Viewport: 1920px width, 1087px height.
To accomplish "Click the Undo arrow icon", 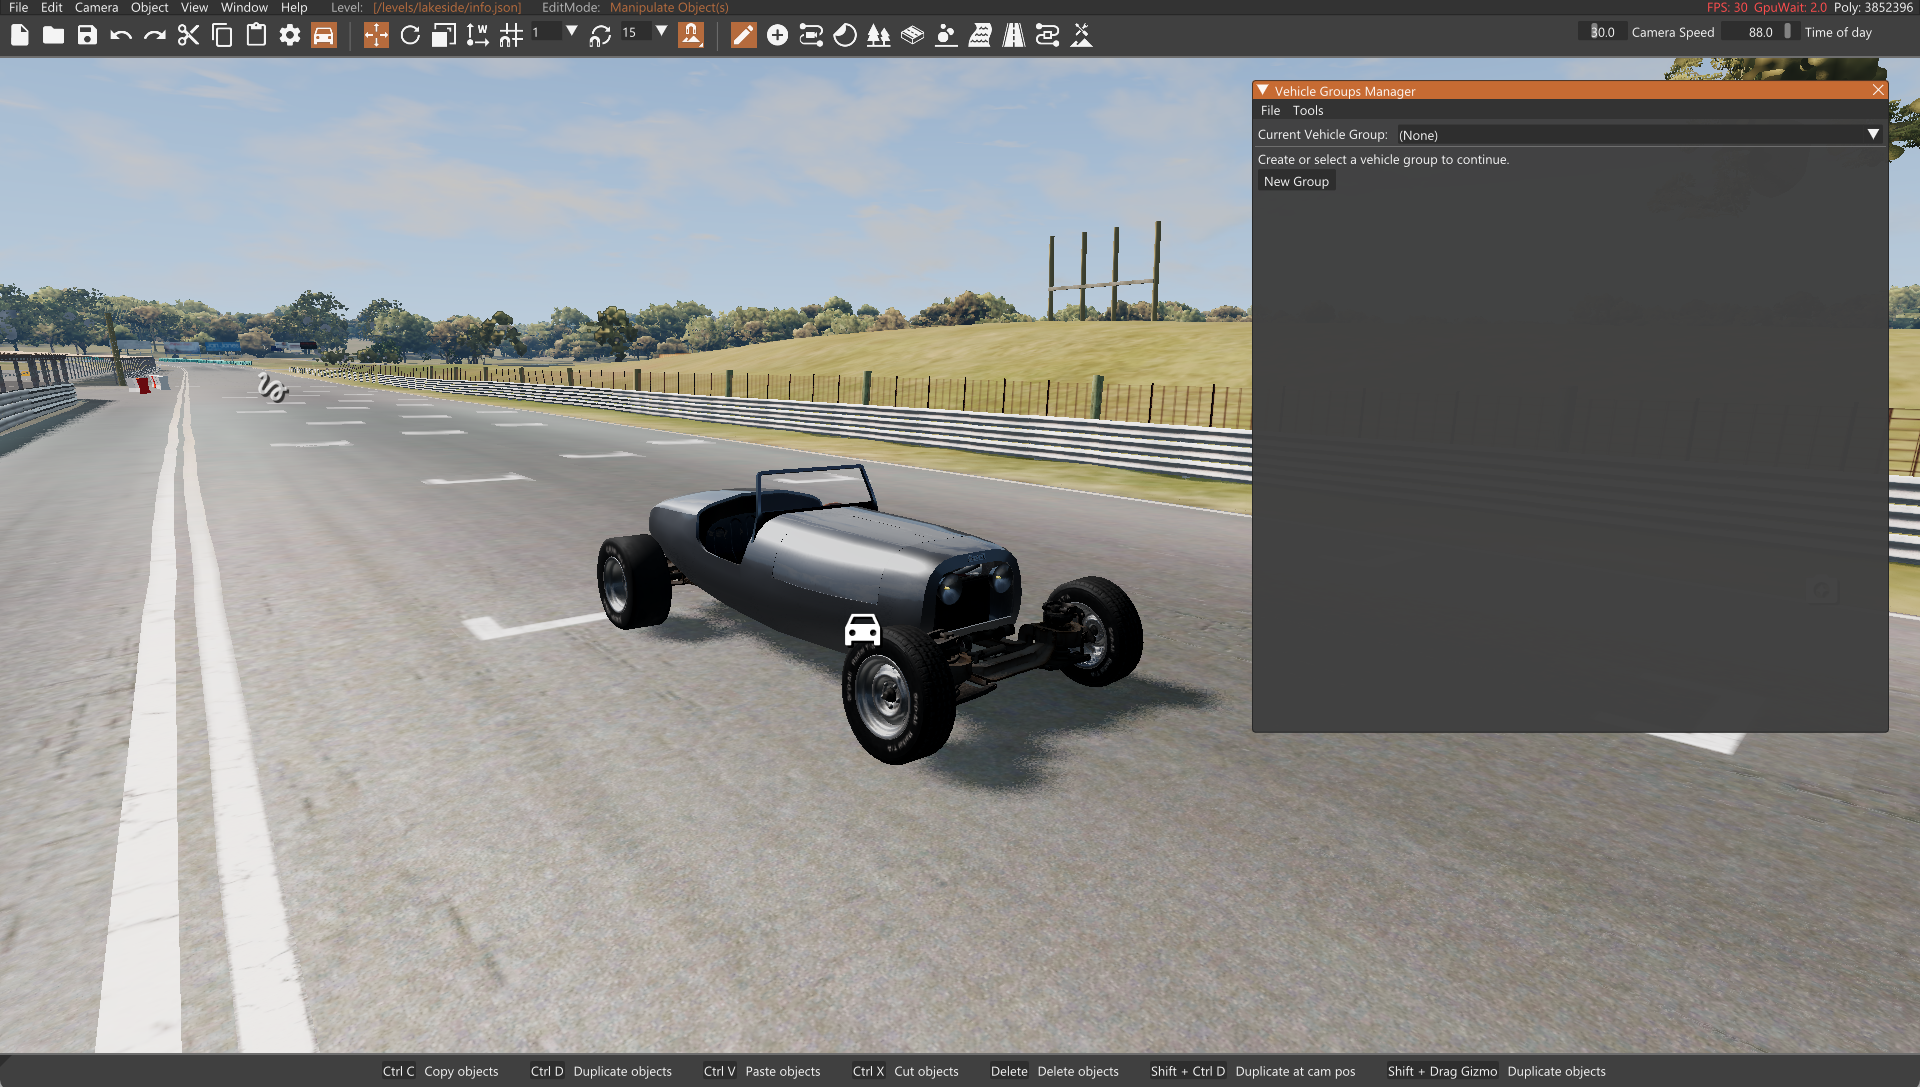I will tap(121, 36).
